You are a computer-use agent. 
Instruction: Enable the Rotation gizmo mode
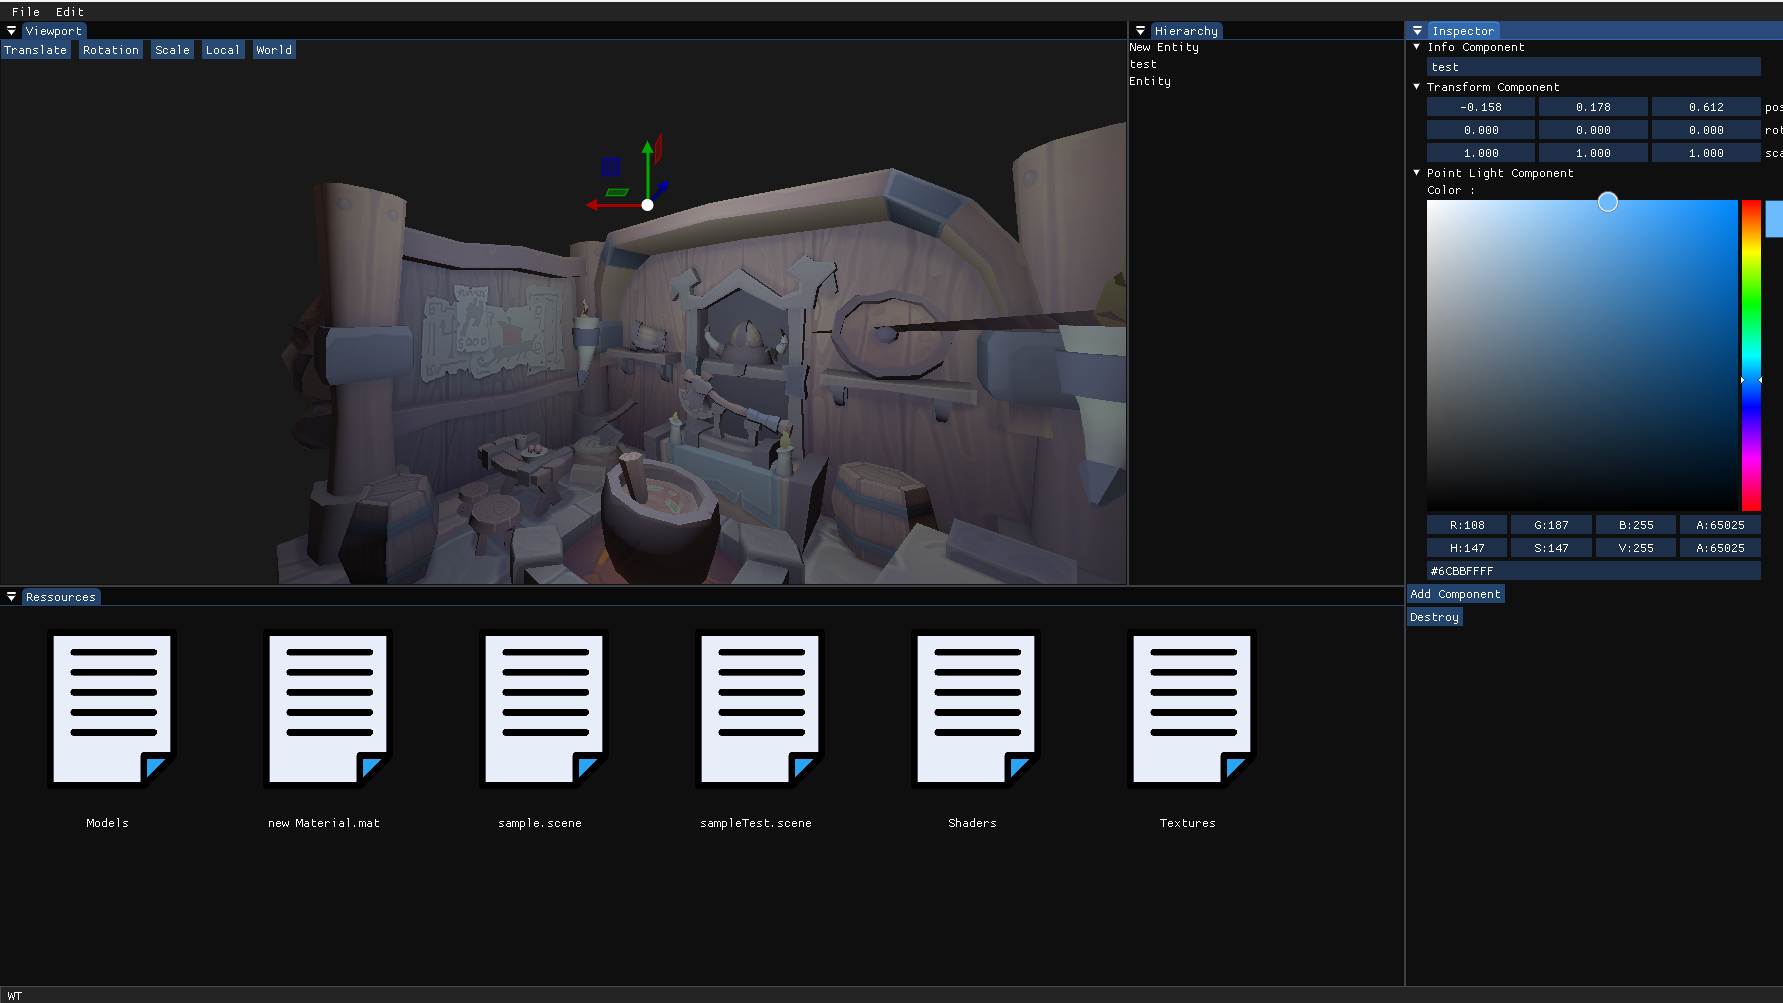tap(111, 50)
